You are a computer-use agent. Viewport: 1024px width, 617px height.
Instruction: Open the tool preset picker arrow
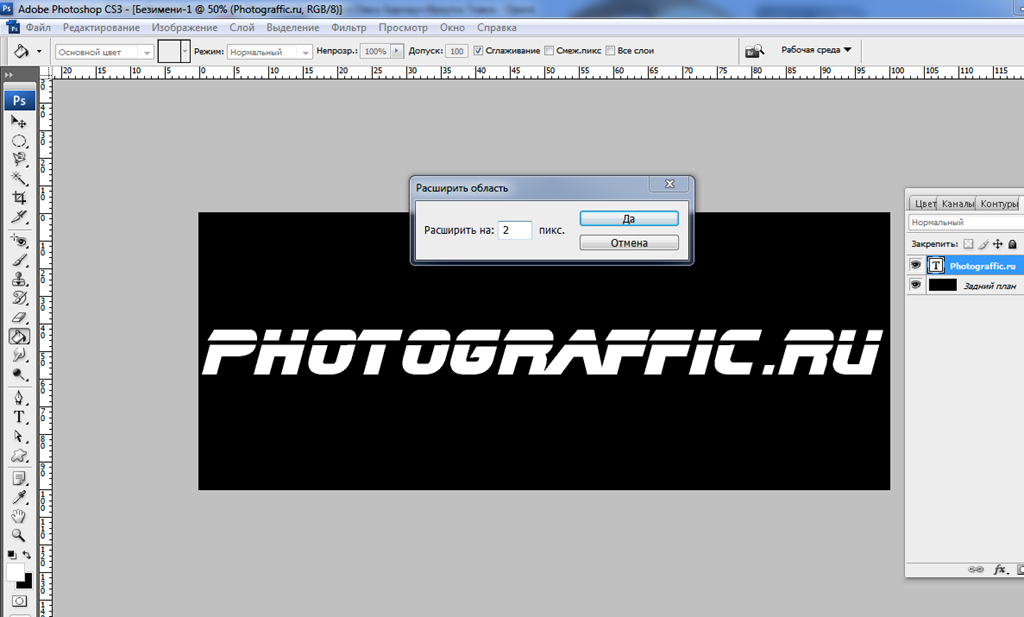pos(39,51)
